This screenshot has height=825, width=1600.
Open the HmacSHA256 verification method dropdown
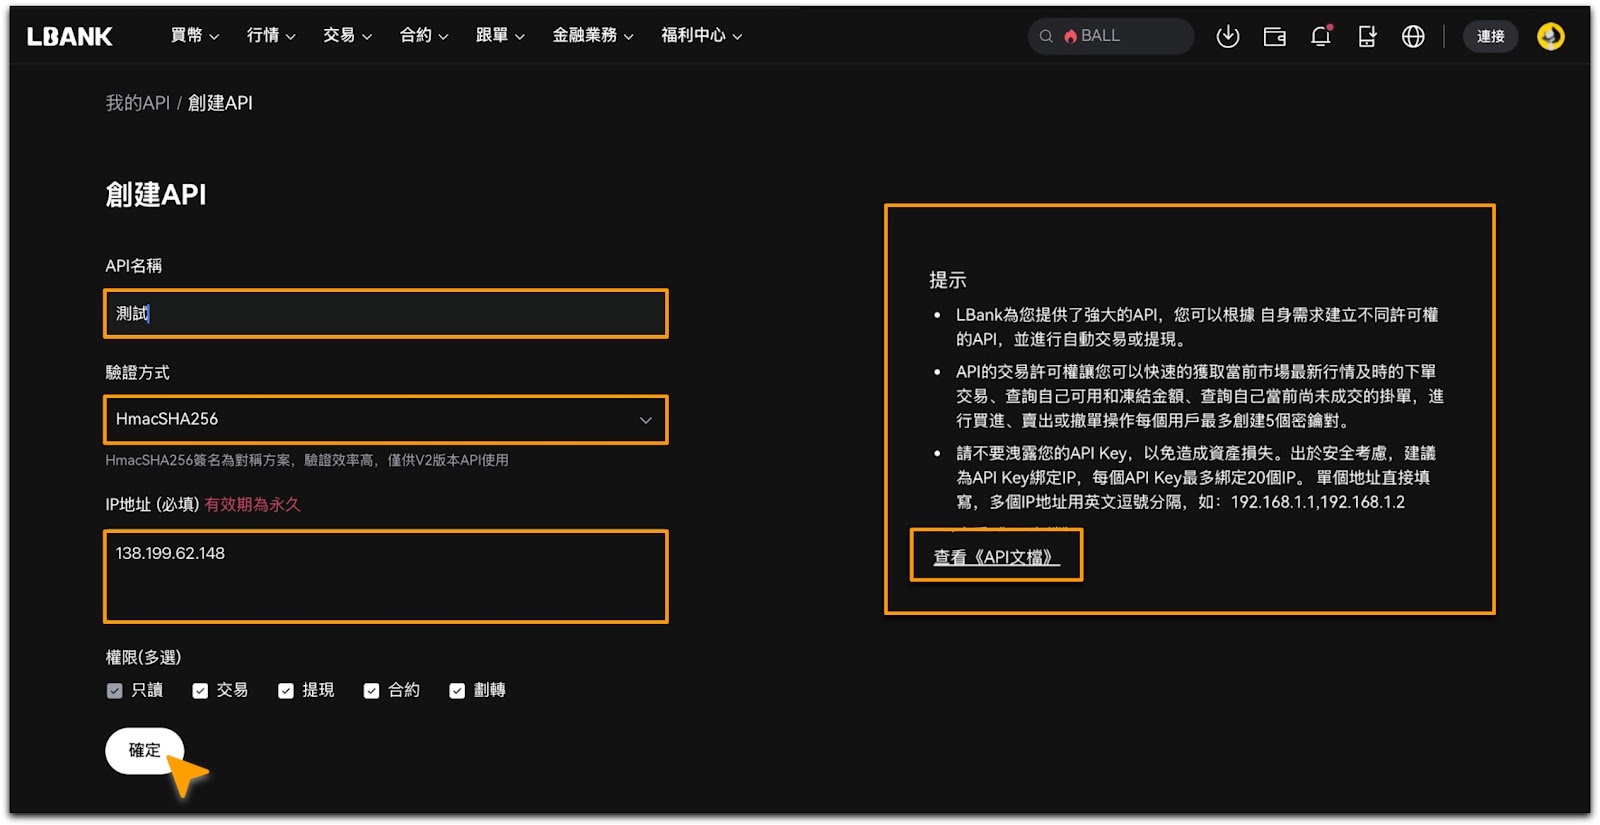pyautogui.click(x=386, y=420)
